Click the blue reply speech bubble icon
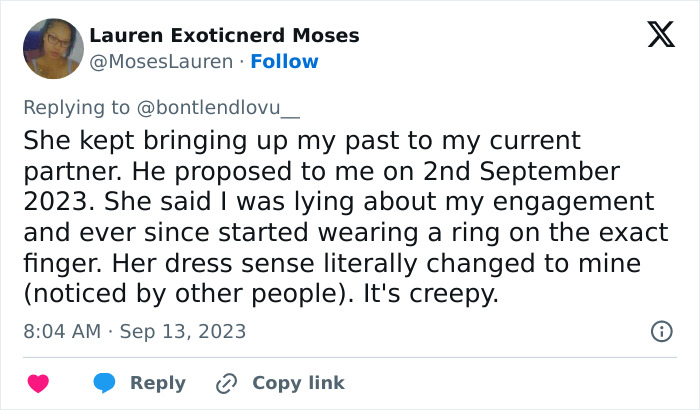This screenshot has width=700, height=410. 104,383
